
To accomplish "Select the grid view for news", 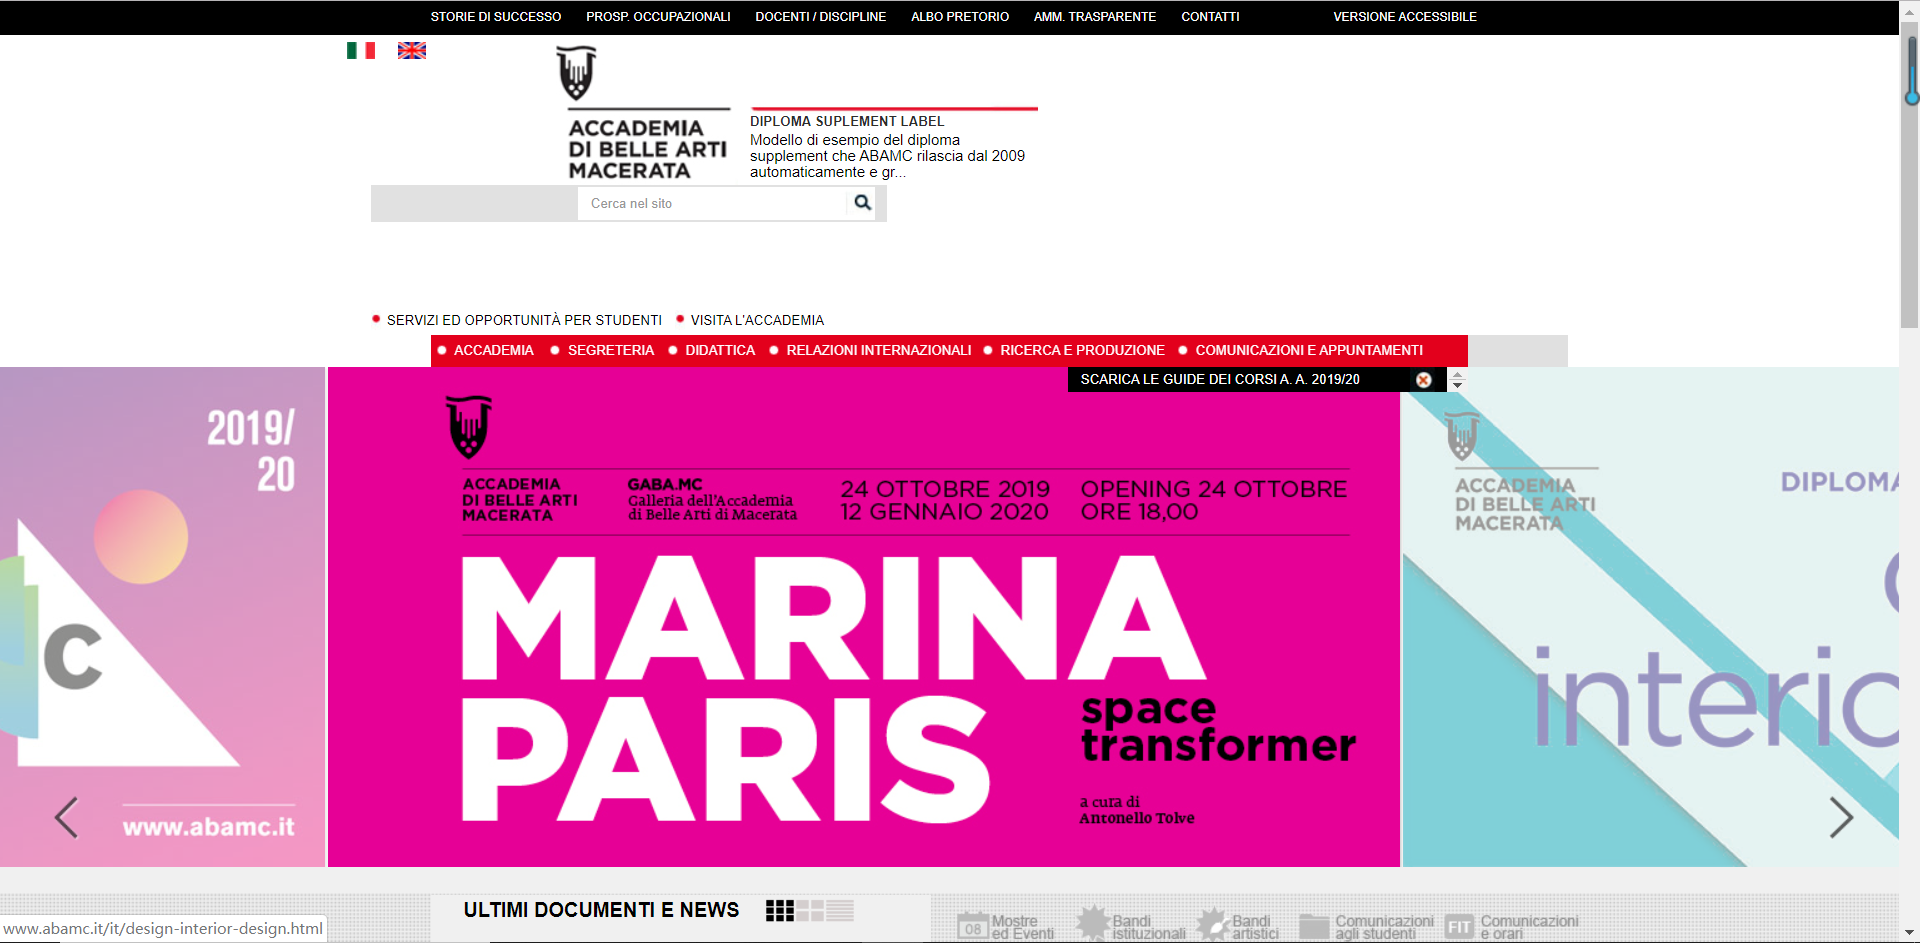I will tap(779, 910).
